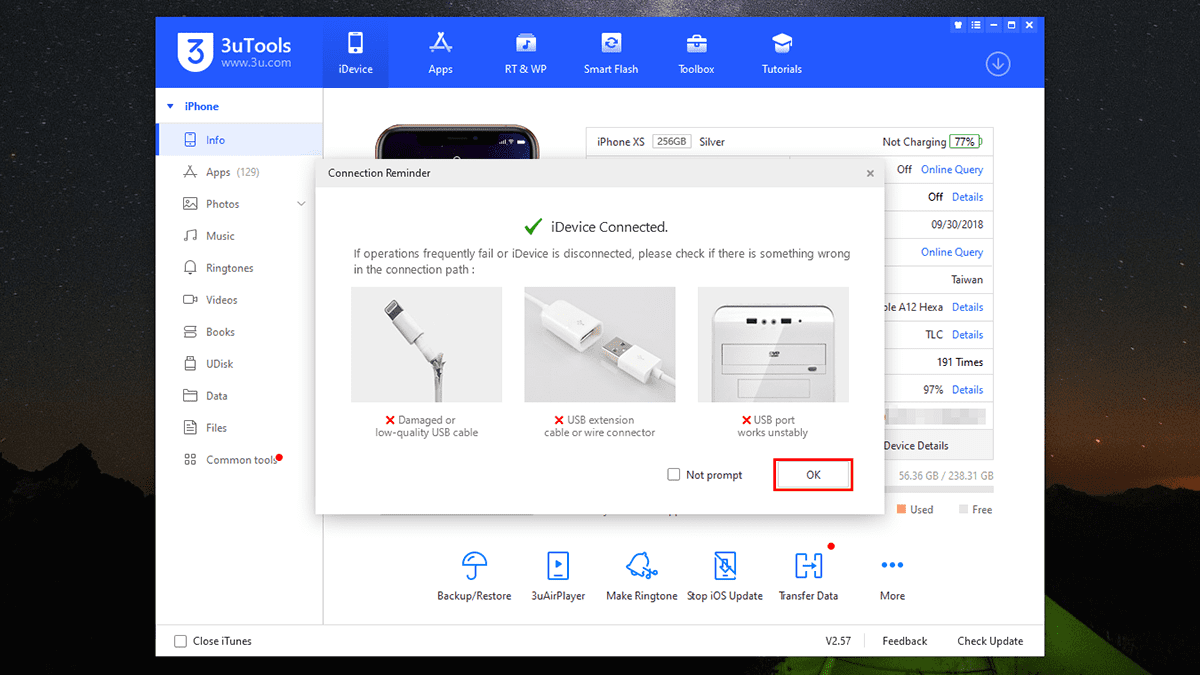Open Stop iOS Update tool
The height and width of the screenshot is (675, 1200).
(x=725, y=573)
